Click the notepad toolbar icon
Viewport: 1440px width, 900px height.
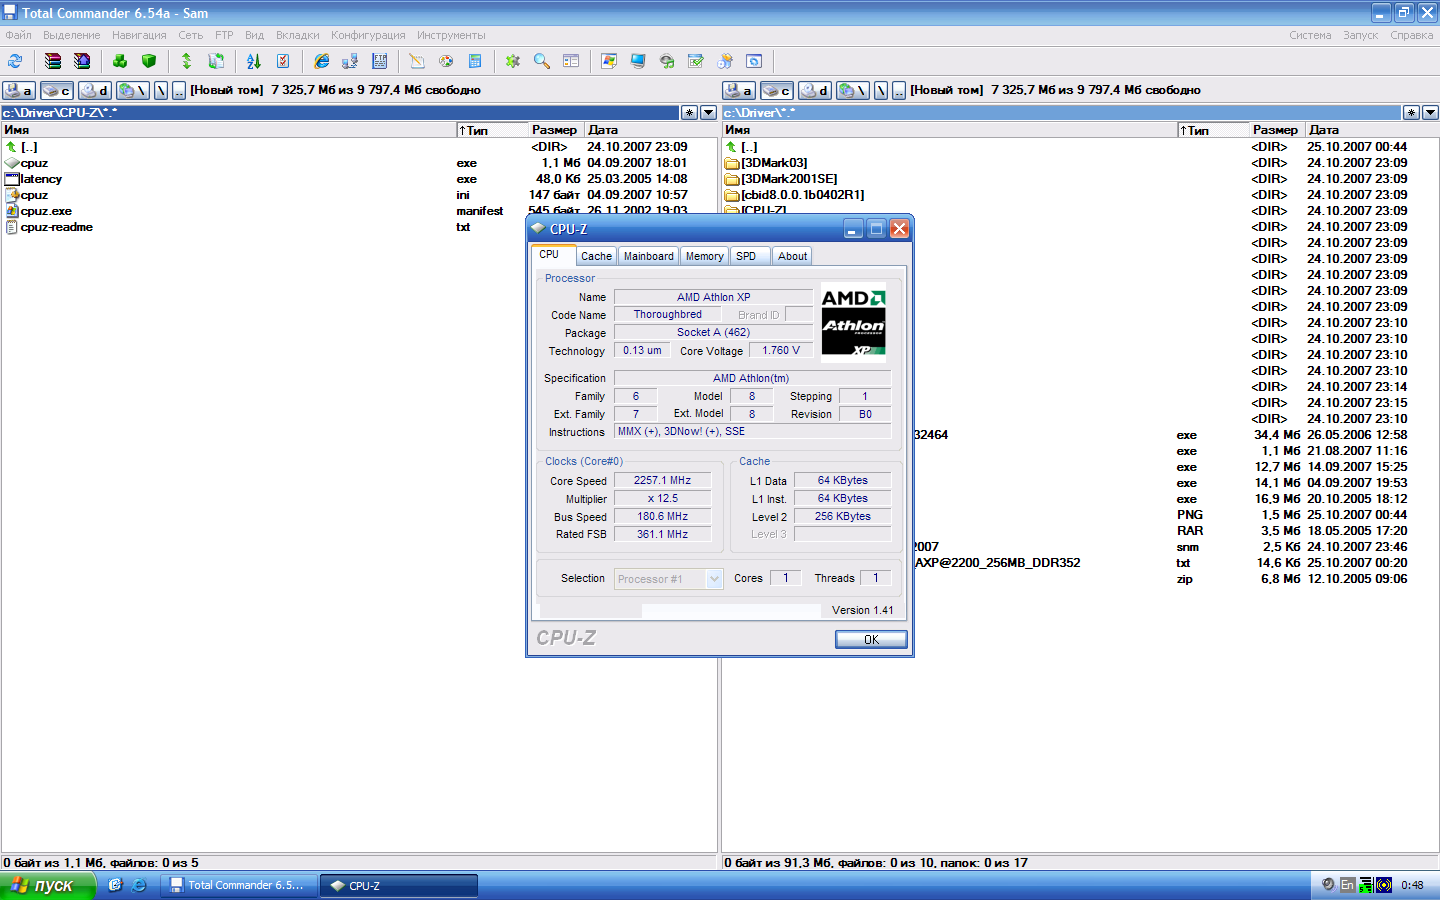coord(417,61)
